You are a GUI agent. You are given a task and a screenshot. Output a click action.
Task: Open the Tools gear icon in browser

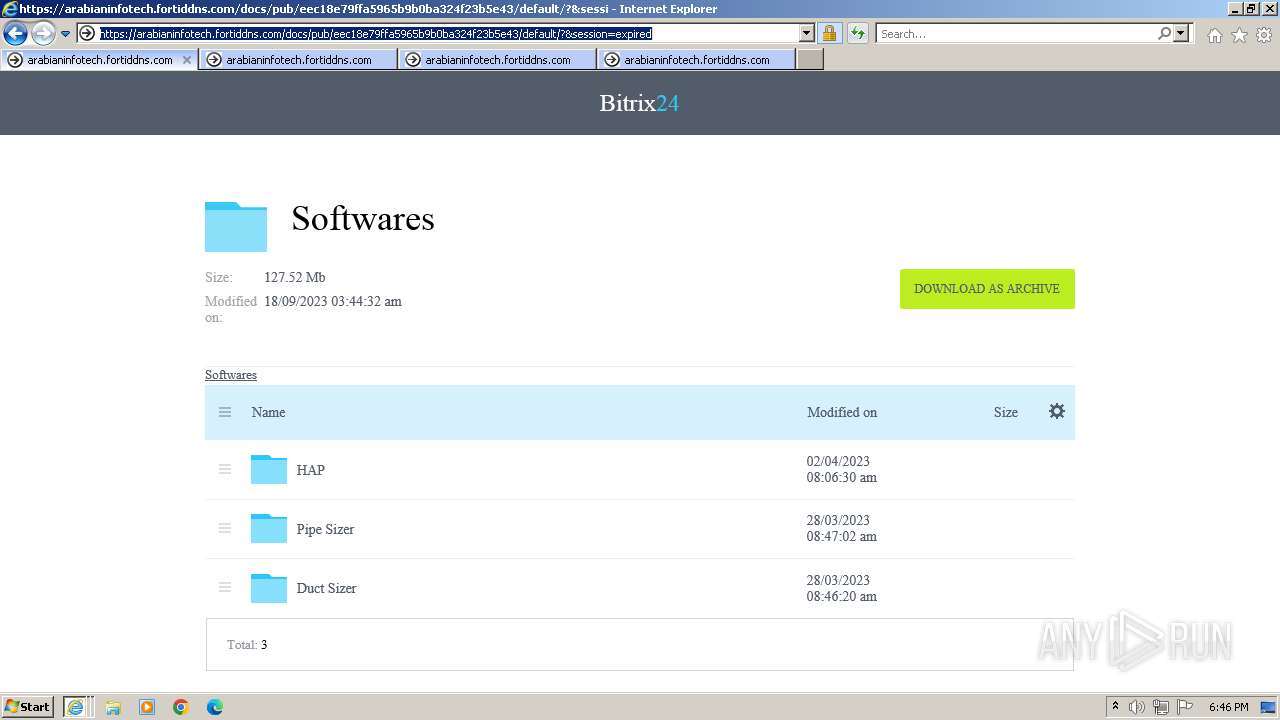pyautogui.click(x=1264, y=35)
